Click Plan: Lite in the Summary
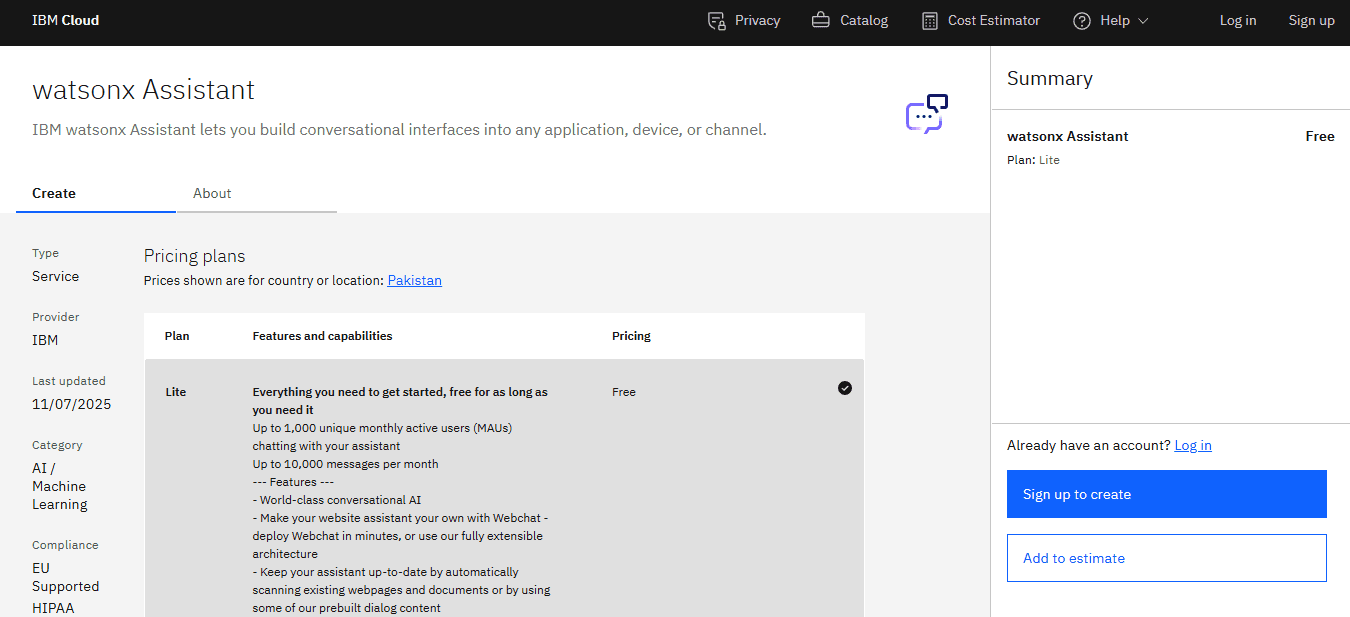 tap(1033, 160)
